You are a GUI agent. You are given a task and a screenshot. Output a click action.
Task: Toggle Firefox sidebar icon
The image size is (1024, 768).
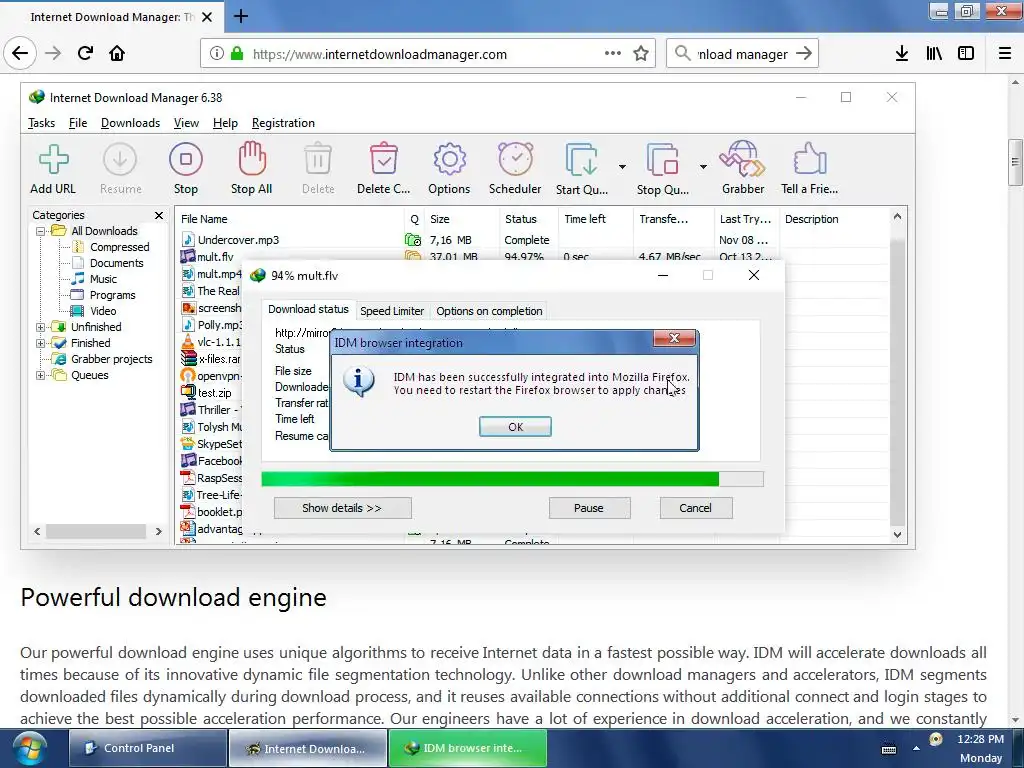pos(966,54)
